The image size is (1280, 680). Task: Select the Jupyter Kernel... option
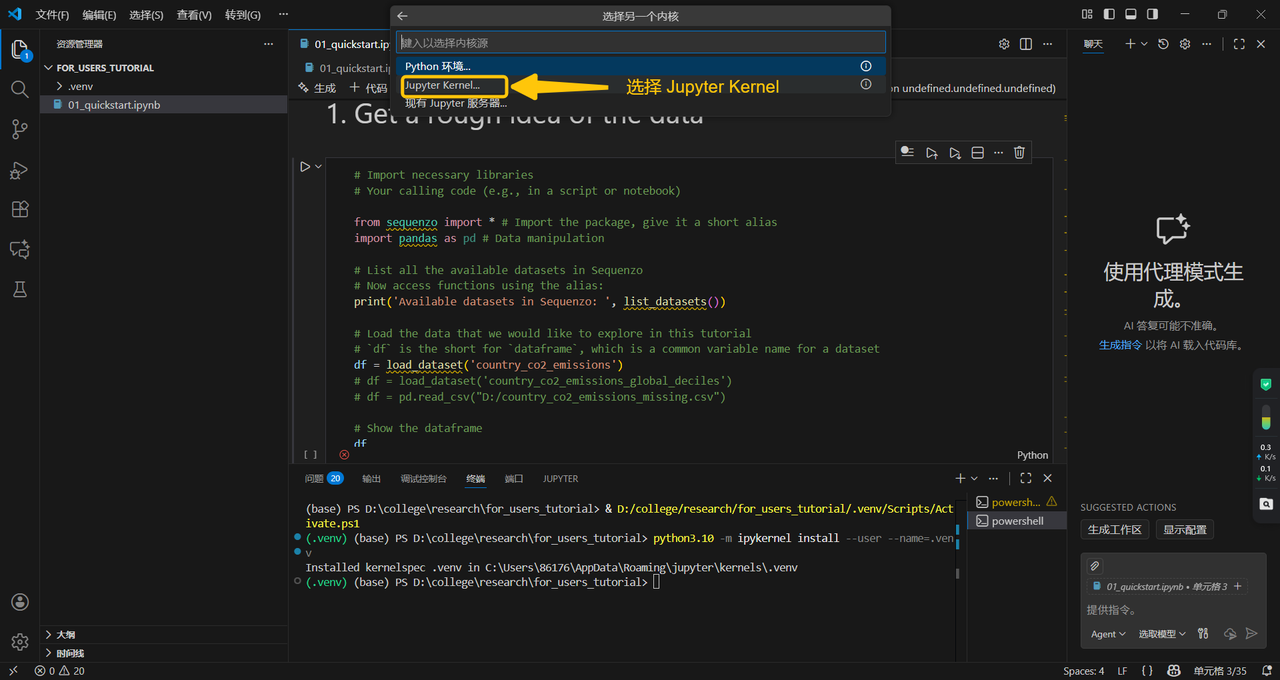click(x=442, y=85)
